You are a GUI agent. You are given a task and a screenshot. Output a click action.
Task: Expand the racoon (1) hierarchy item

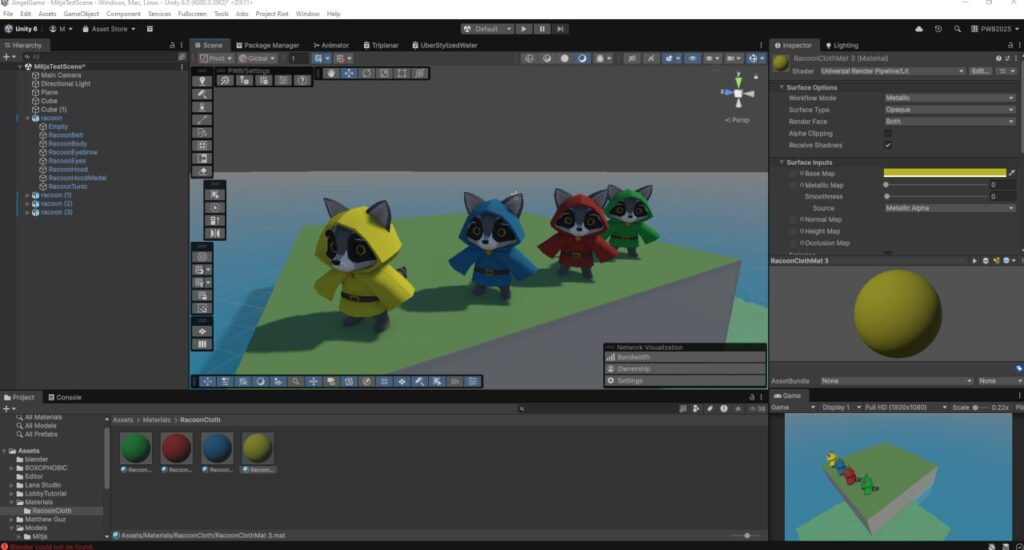click(28, 195)
